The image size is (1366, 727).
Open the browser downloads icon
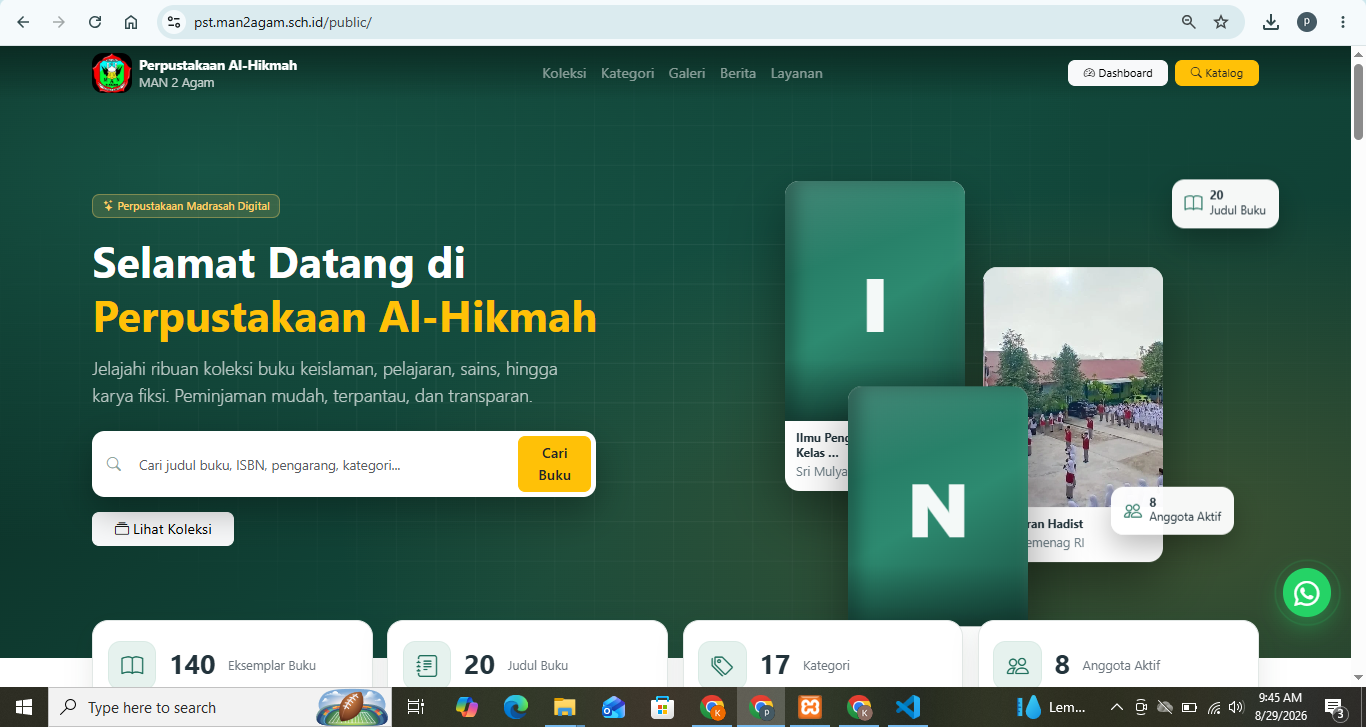[1271, 22]
